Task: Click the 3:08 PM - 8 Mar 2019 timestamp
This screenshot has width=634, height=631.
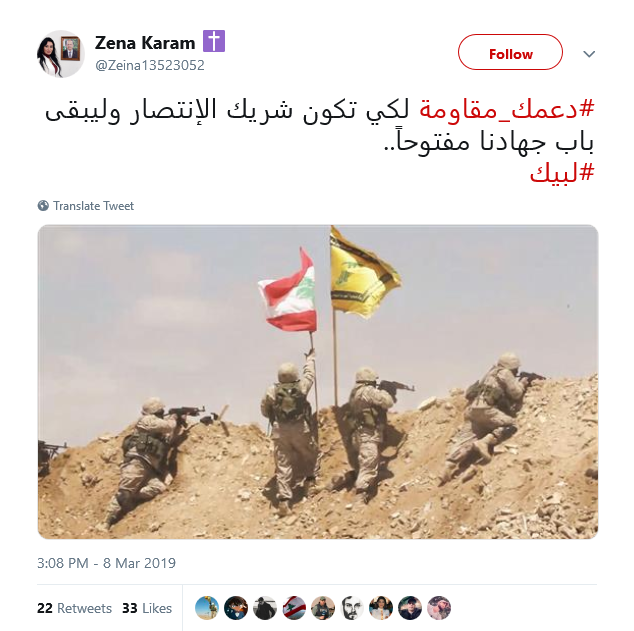Action: [106, 563]
